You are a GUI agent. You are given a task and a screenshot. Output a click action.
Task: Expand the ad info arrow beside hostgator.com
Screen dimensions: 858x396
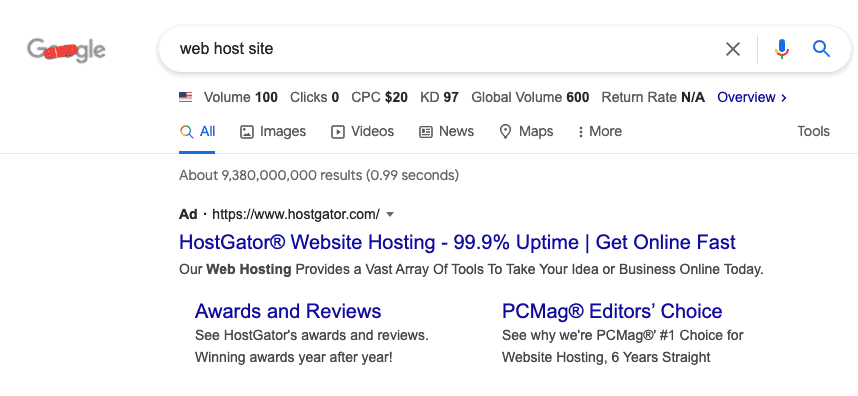(x=390, y=214)
